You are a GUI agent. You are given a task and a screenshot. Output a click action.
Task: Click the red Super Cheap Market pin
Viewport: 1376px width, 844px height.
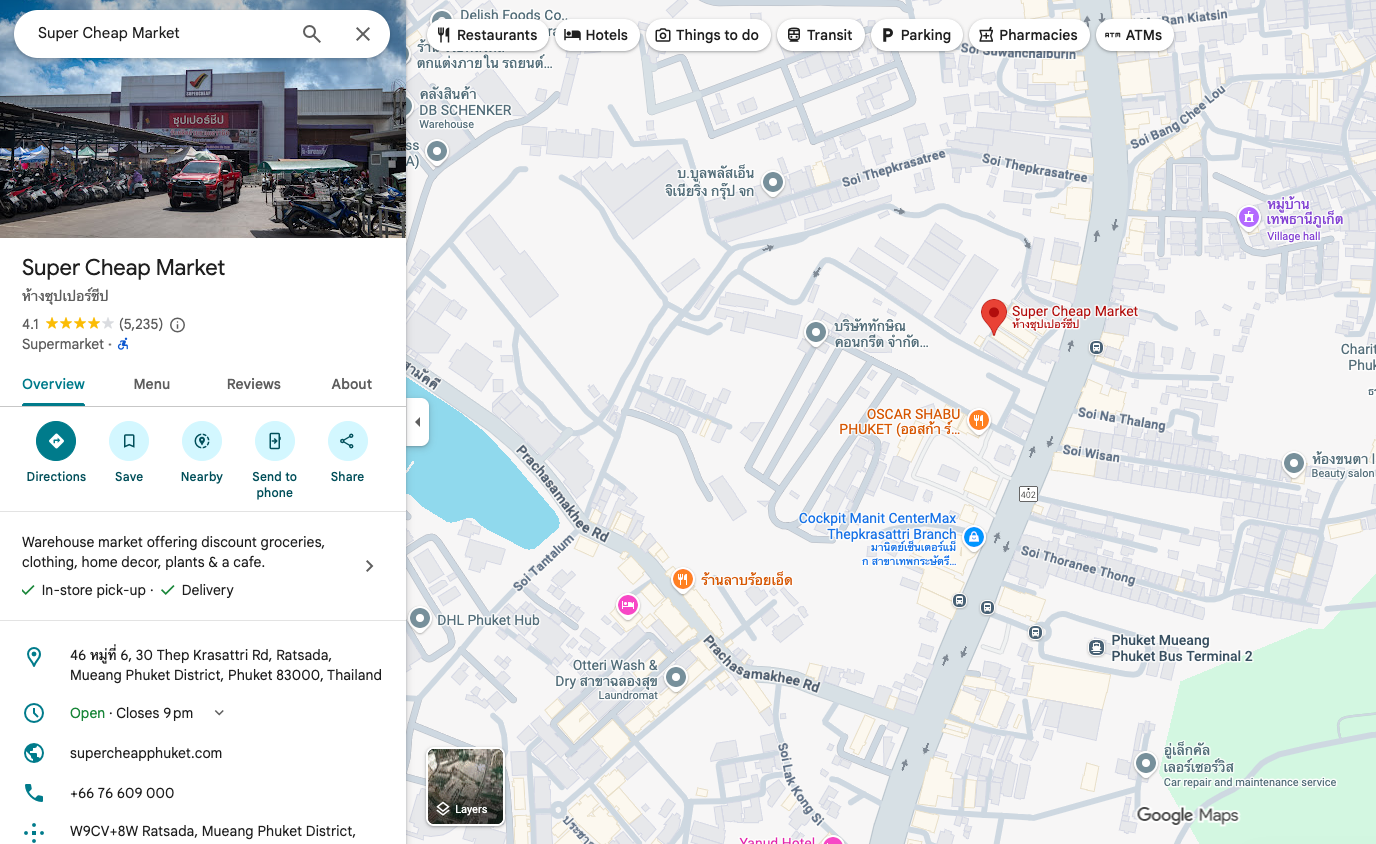[993, 316]
